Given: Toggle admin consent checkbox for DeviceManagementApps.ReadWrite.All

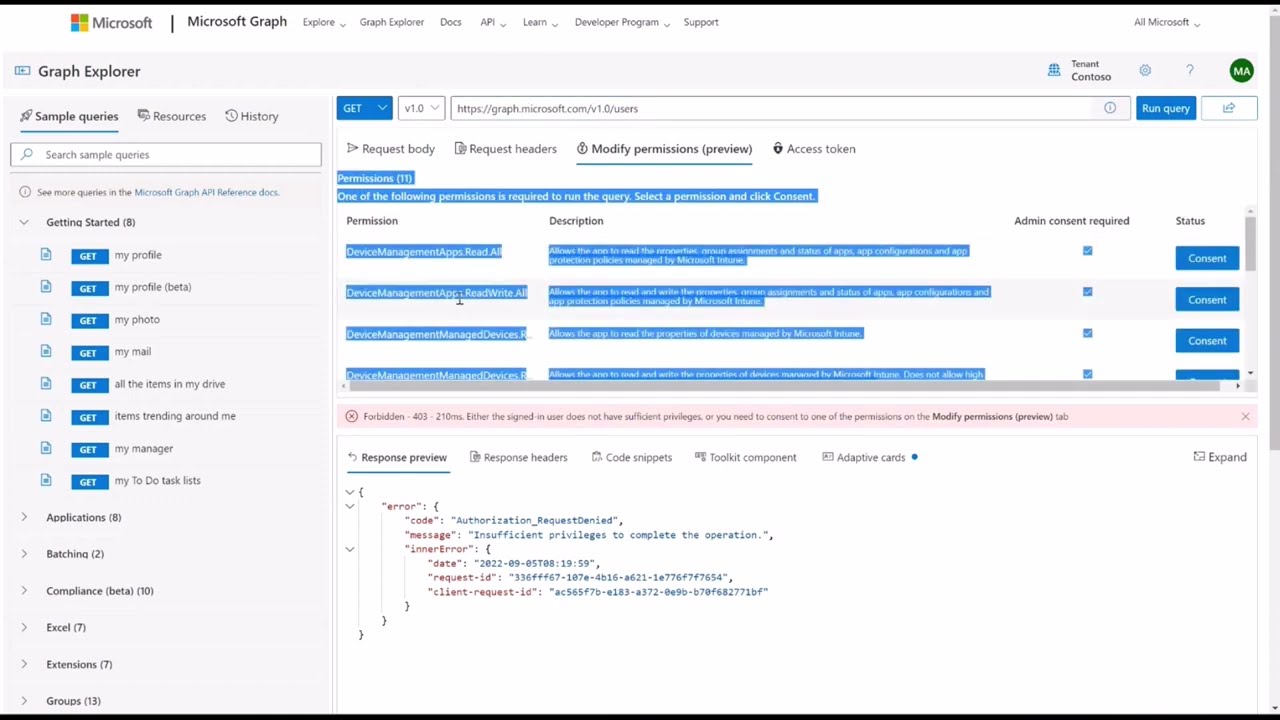Looking at the screenshot, I should pyautogui.click(x=1087, y=292).
